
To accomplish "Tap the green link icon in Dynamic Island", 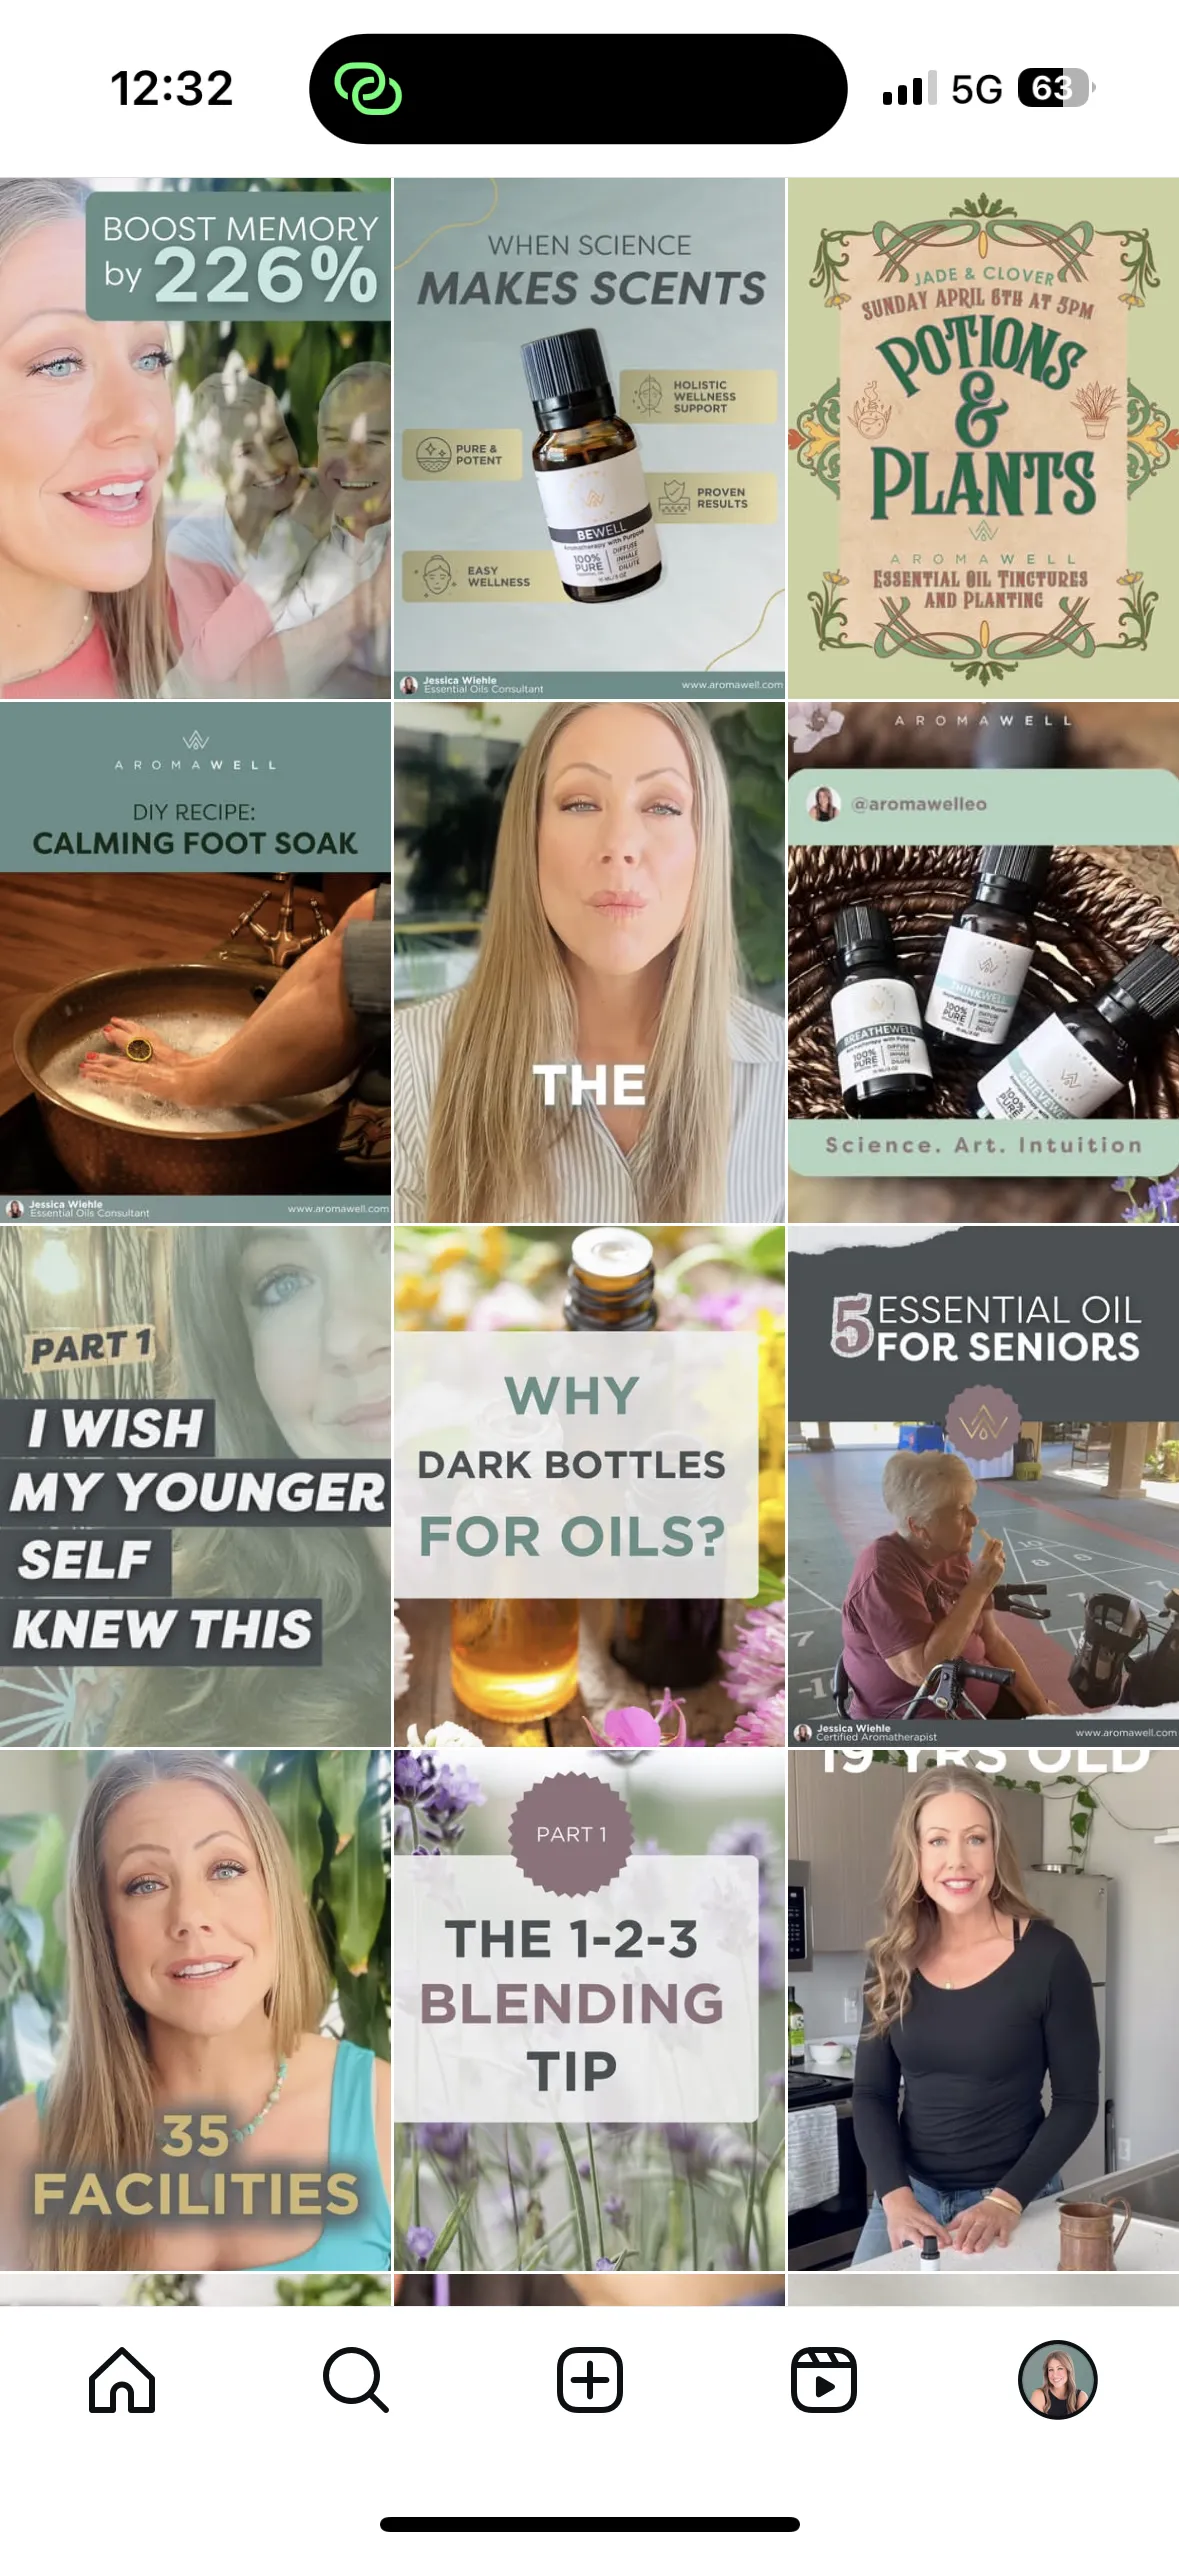I will [368, 89].
